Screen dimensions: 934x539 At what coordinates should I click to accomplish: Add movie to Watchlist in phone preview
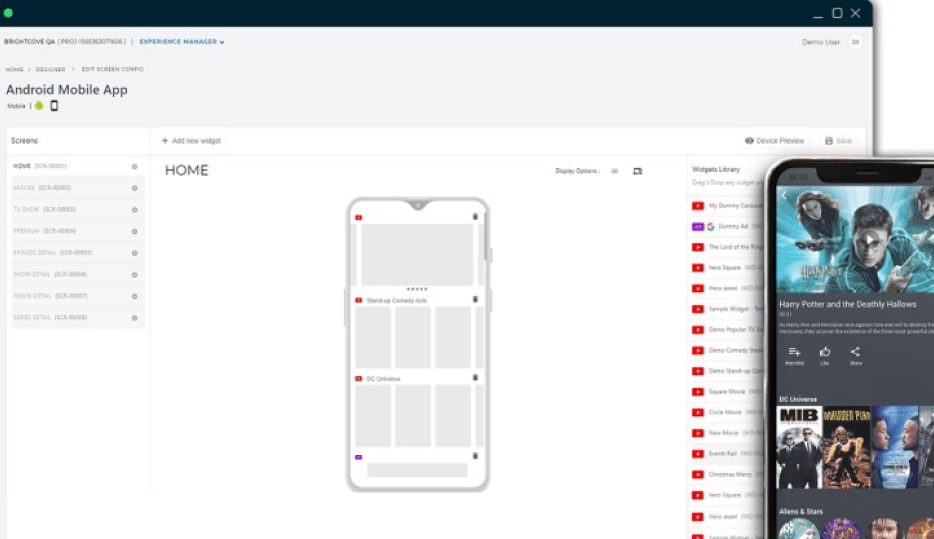click(794, 353)
